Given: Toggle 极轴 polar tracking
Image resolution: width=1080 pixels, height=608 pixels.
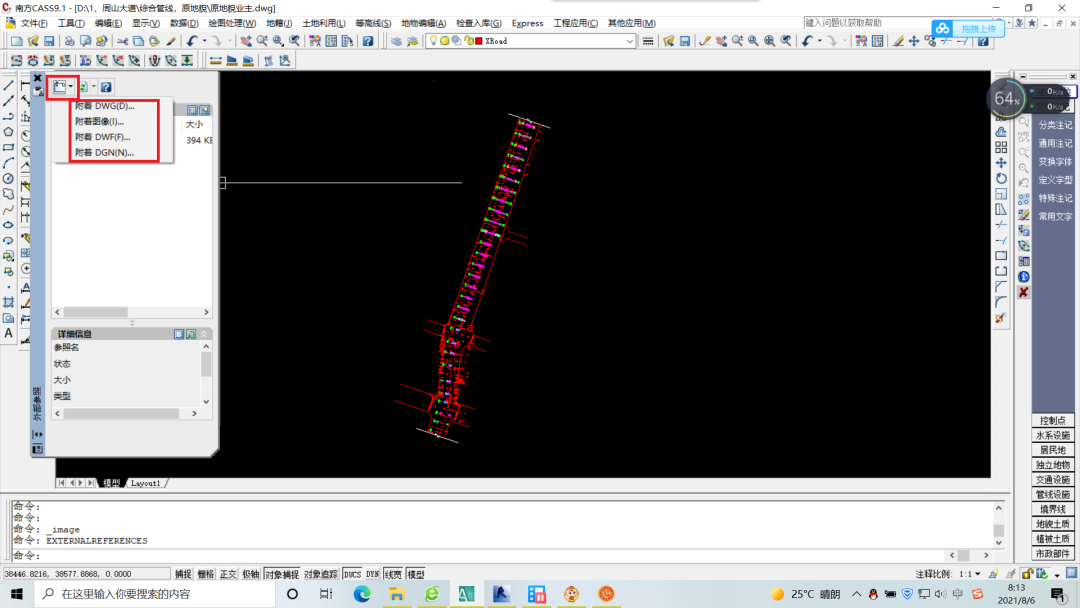Looking at the screenshot, I should coord(251,574).
